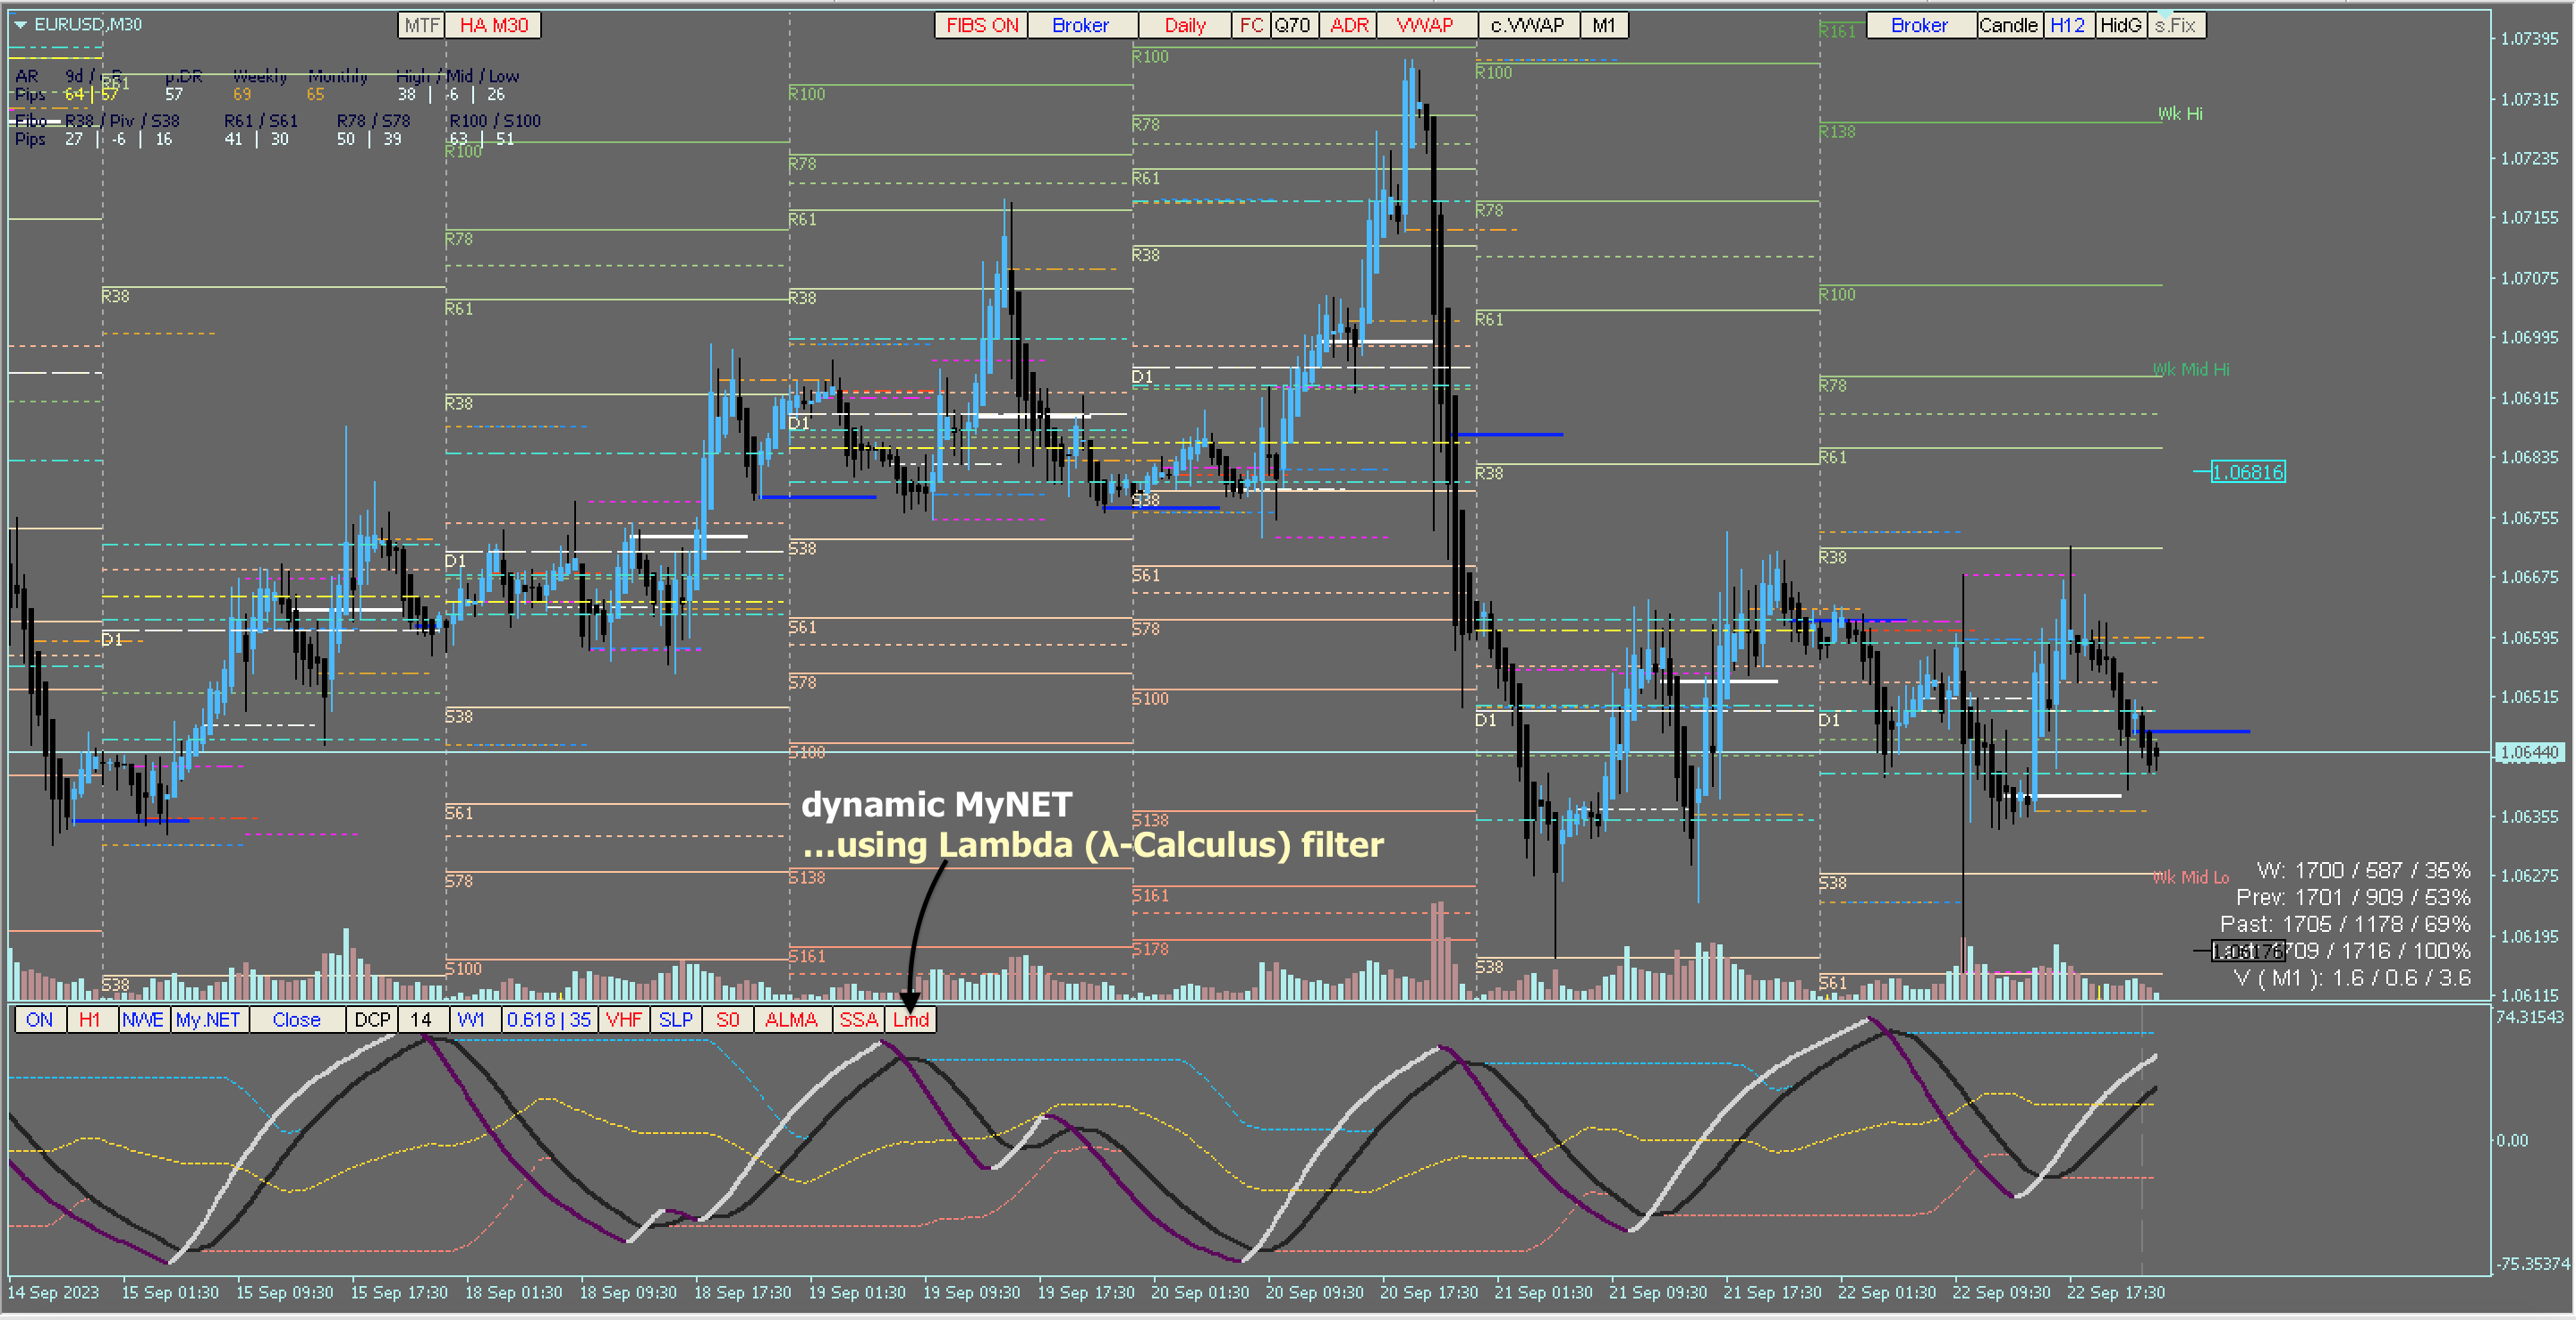The height and width of the screenshot is (1320, 2576).
Task: Select the Q70 button
Action: (x=1292, y=25)
